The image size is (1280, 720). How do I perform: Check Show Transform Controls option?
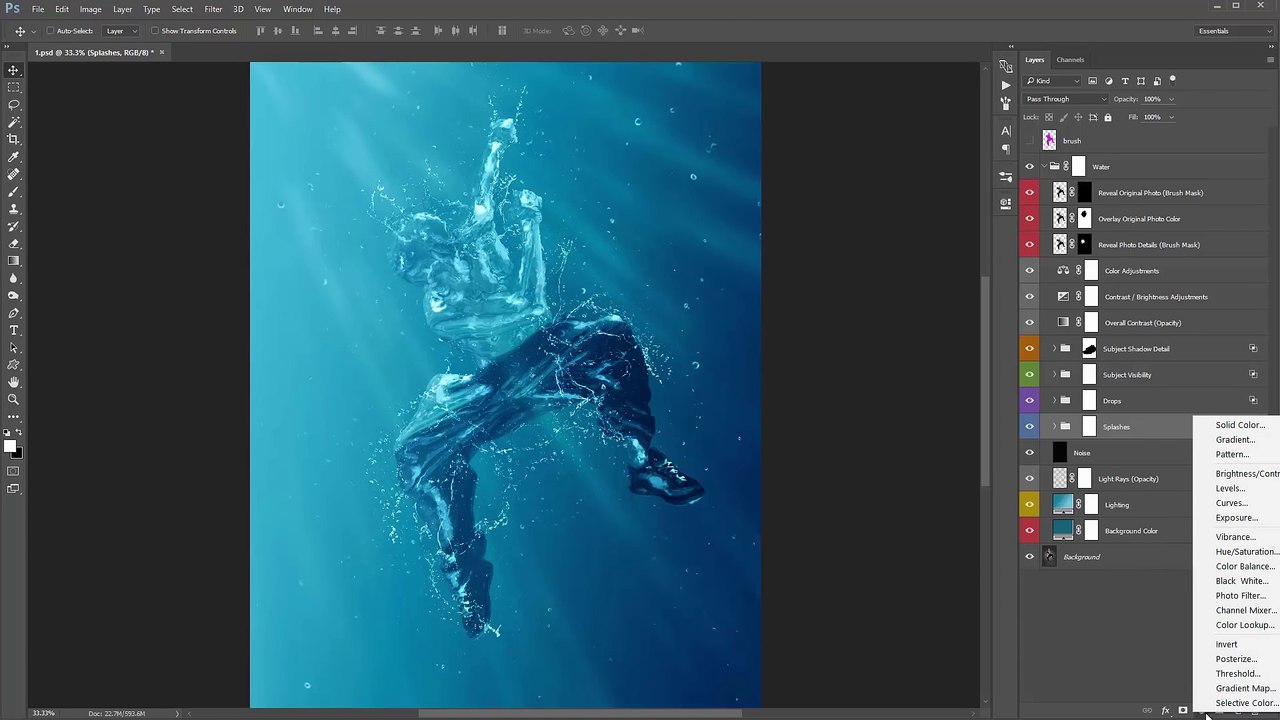coord(155,31)
